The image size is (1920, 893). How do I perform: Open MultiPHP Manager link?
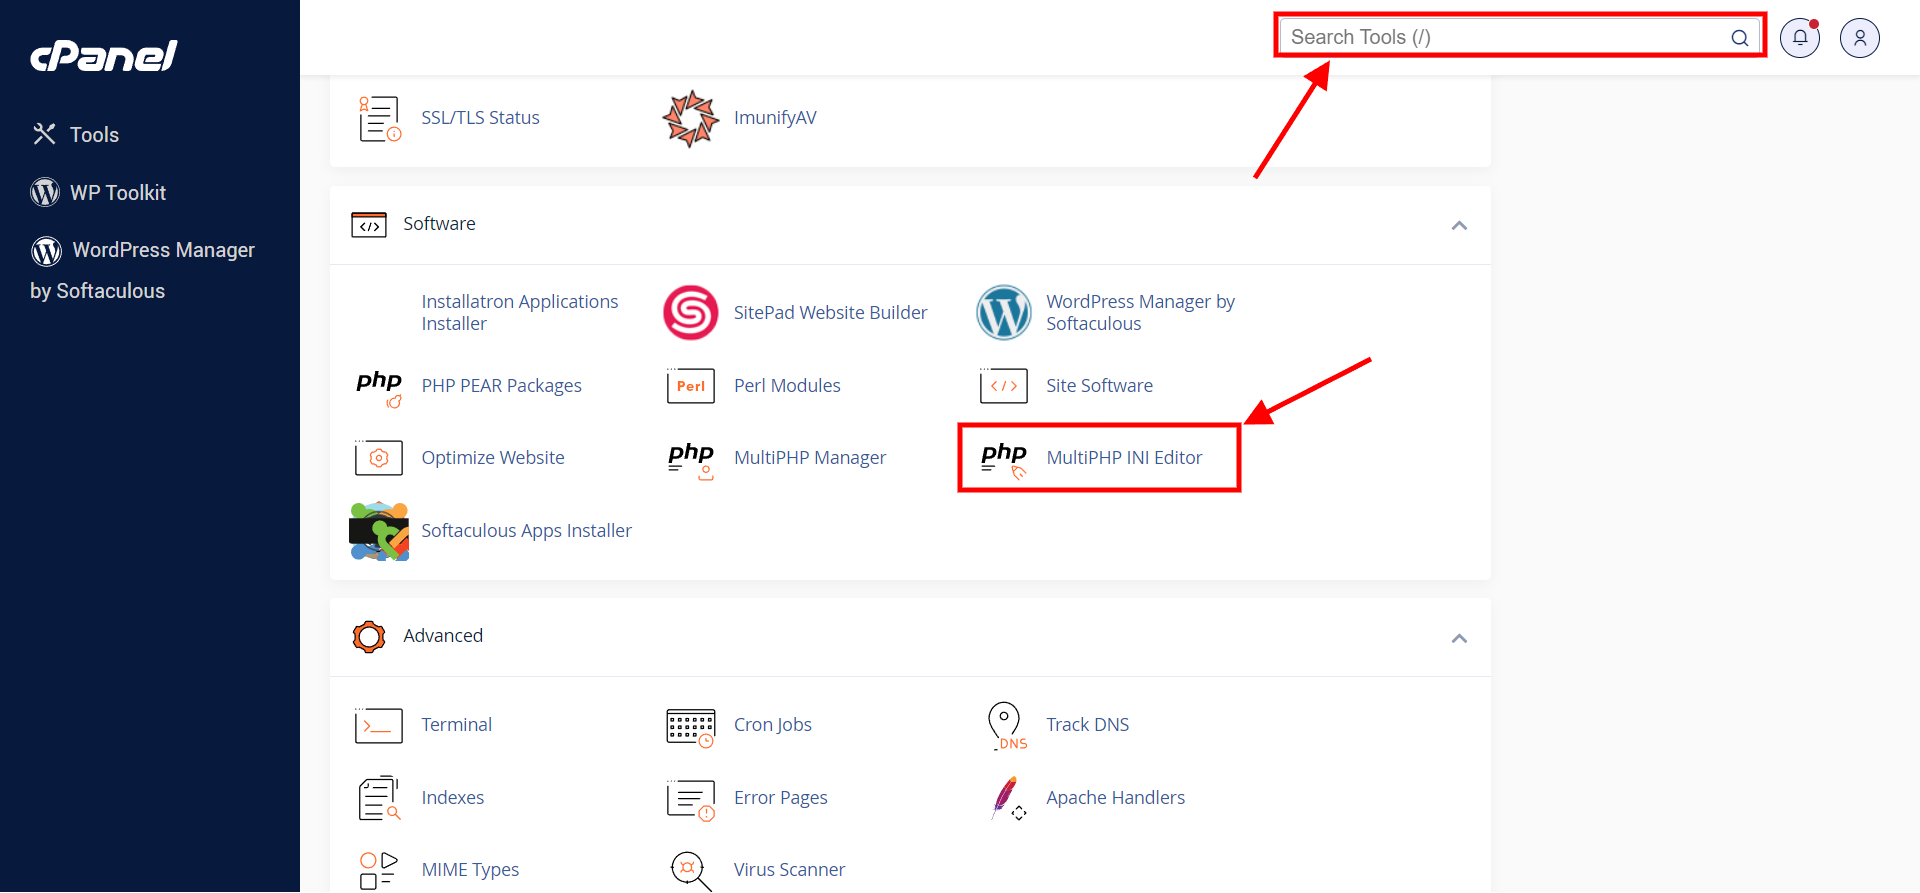tap(810, 458)
